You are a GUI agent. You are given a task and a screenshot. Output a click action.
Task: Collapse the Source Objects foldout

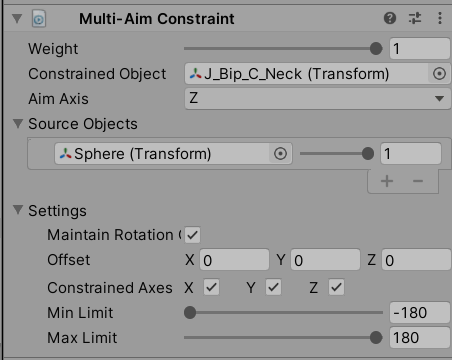tap(18, 124)
